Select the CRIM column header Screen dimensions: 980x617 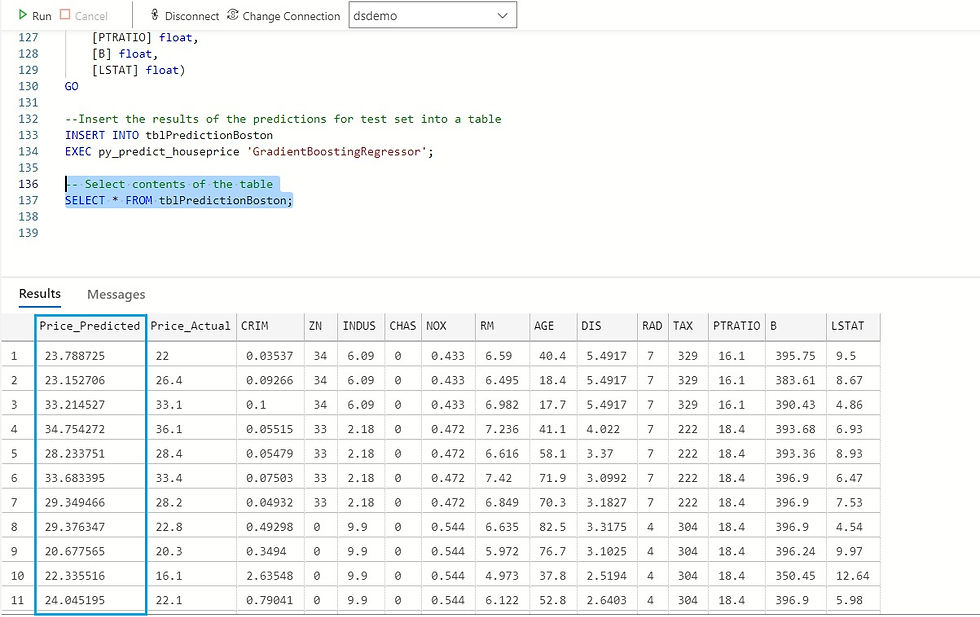pos(270,326)
